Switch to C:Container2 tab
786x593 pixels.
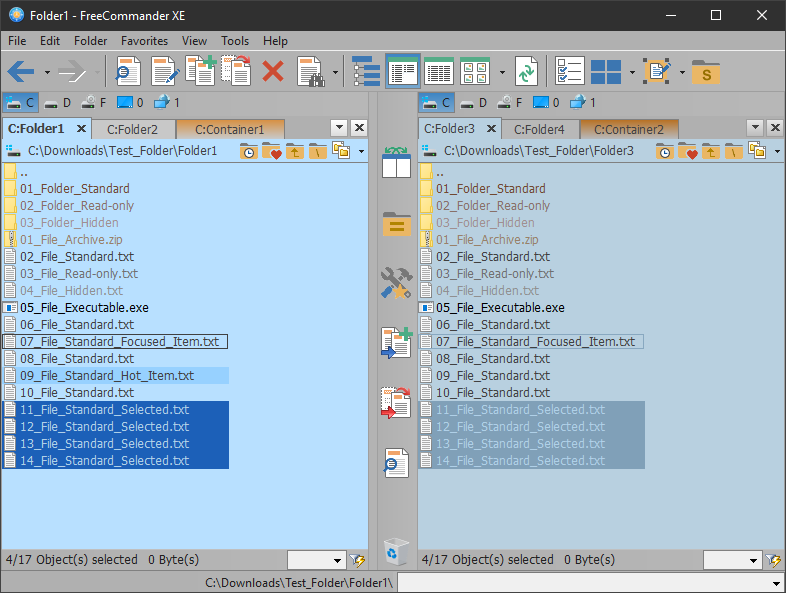click(629, 129)
